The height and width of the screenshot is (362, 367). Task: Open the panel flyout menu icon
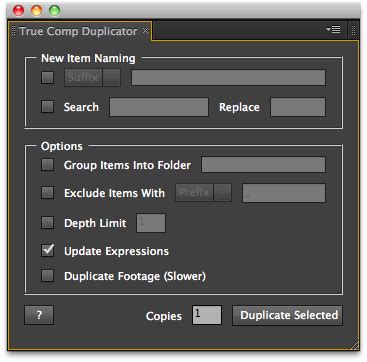tap(333, 30)
